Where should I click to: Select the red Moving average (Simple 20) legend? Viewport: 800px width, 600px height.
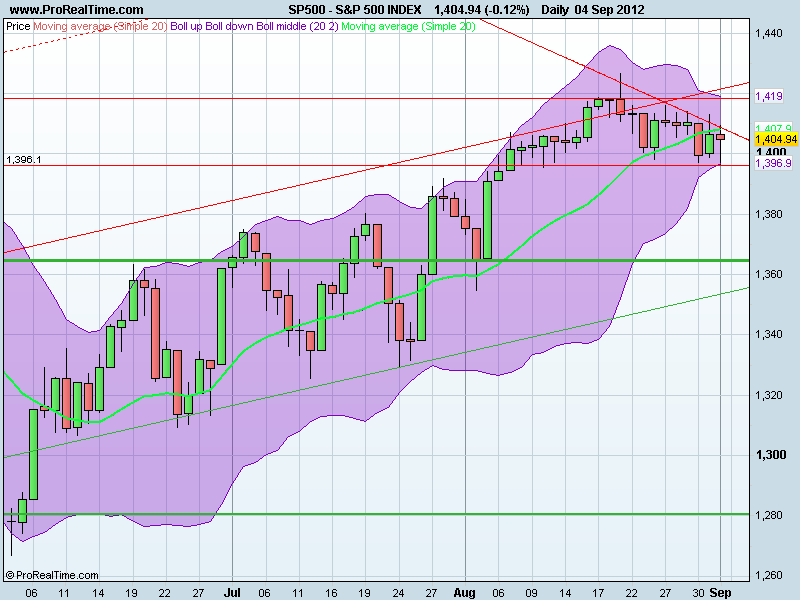[100, 26]
